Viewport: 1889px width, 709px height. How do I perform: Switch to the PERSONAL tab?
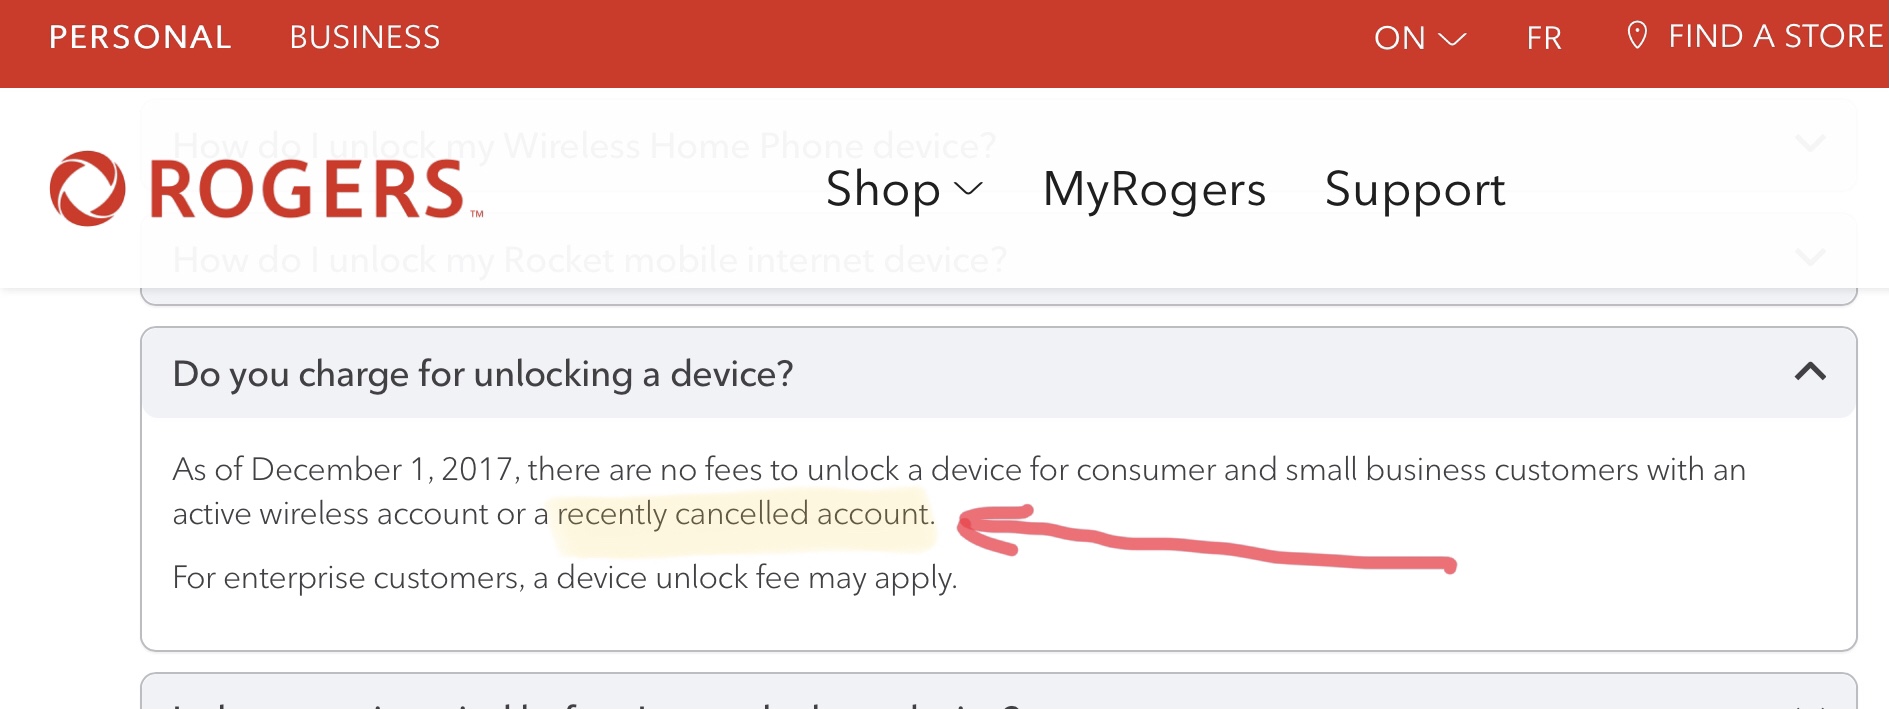click(x=140, y=37)
